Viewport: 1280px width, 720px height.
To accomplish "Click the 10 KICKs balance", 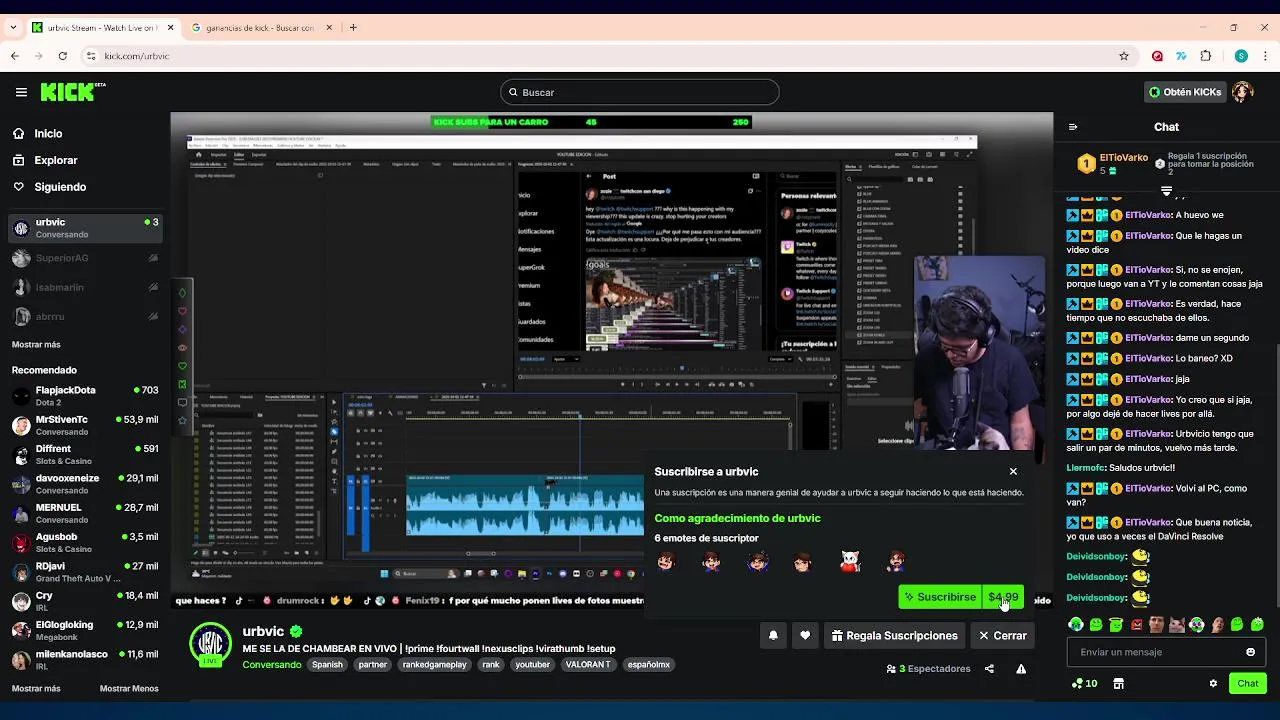I will 1084,684.
